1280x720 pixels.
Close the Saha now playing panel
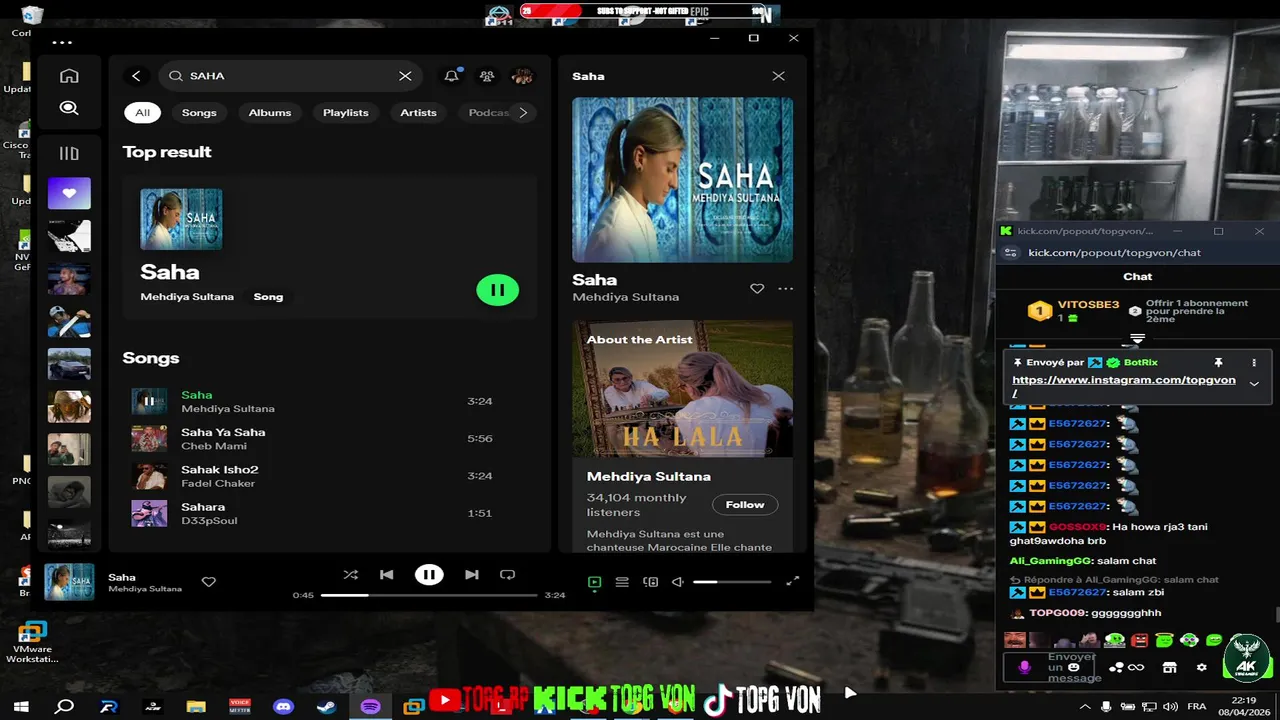pos(778,76)
